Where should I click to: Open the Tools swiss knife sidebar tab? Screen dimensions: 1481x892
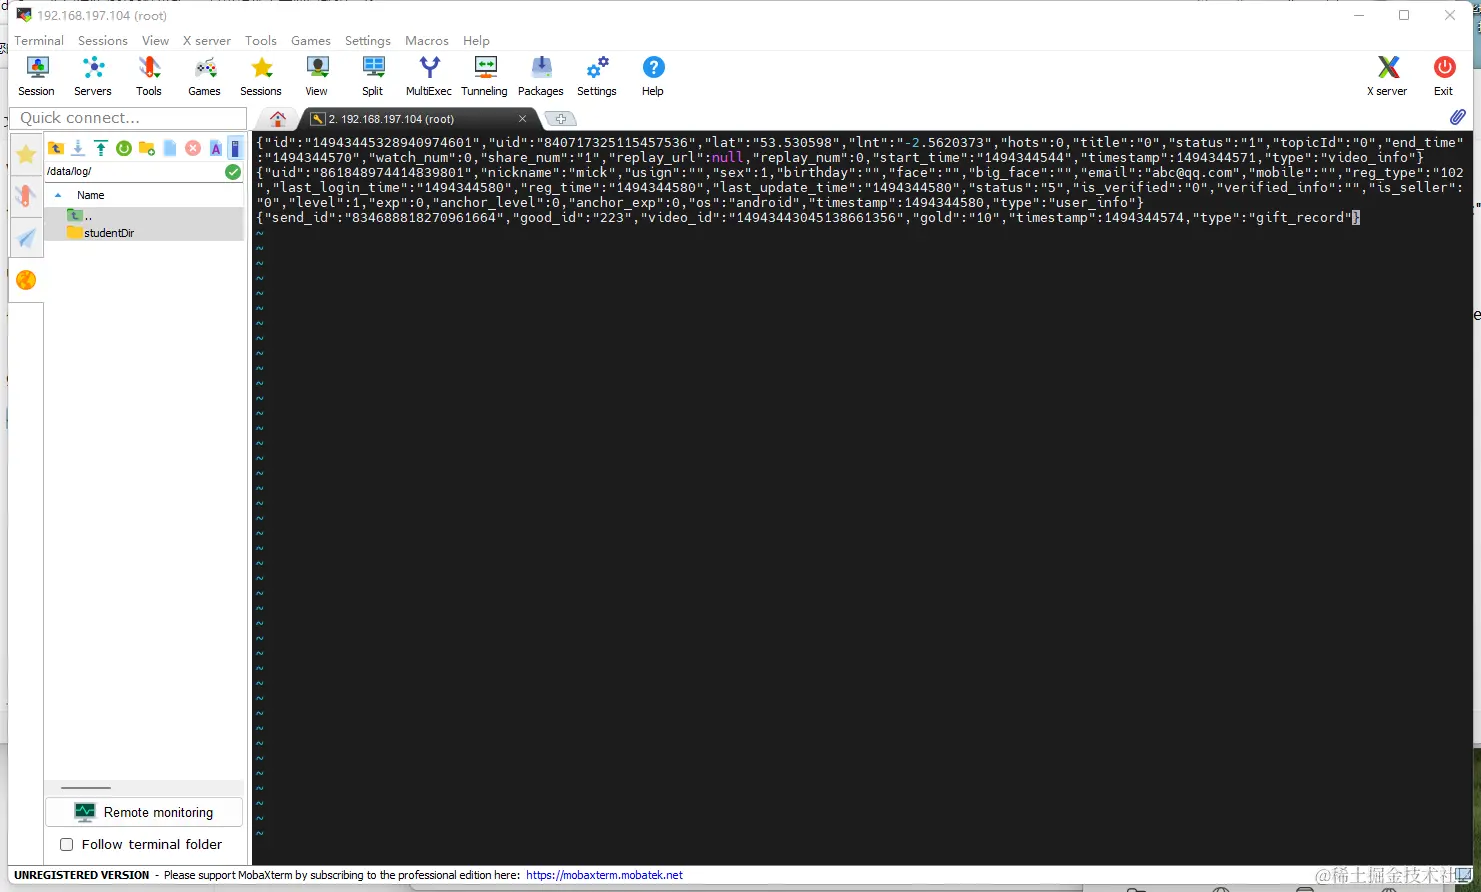click(x=26, y=195)
